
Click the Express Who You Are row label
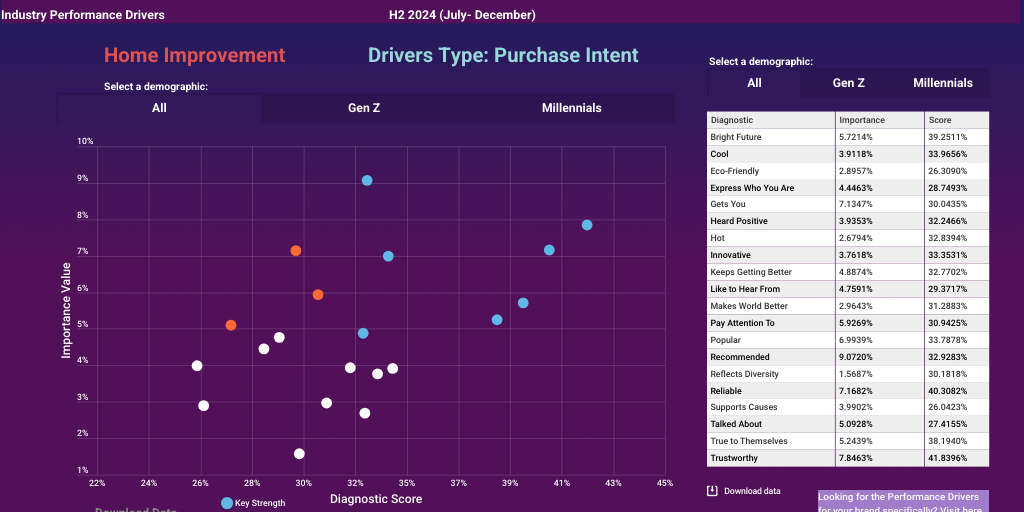(752, 188)
